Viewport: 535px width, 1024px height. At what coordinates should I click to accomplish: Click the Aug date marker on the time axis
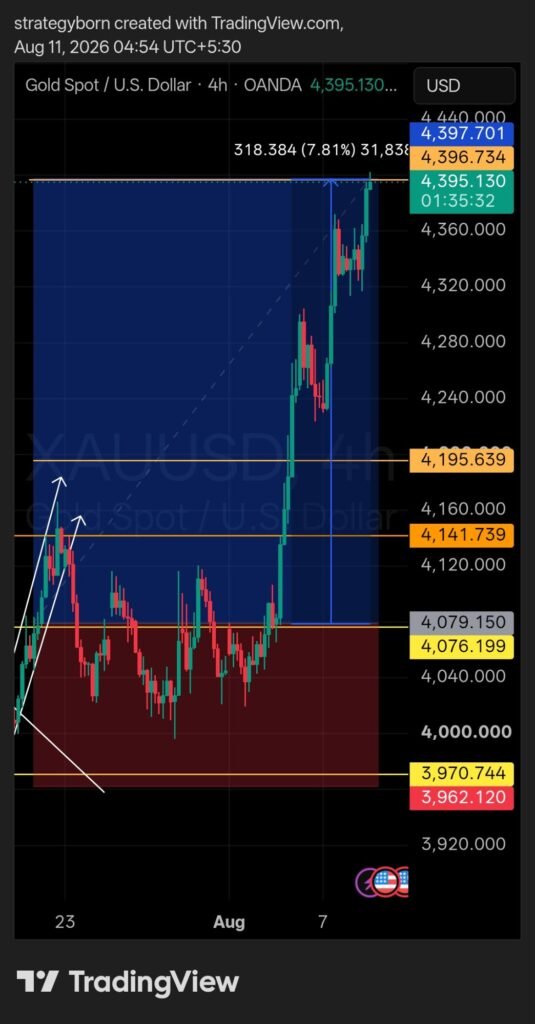pos(229,922)
